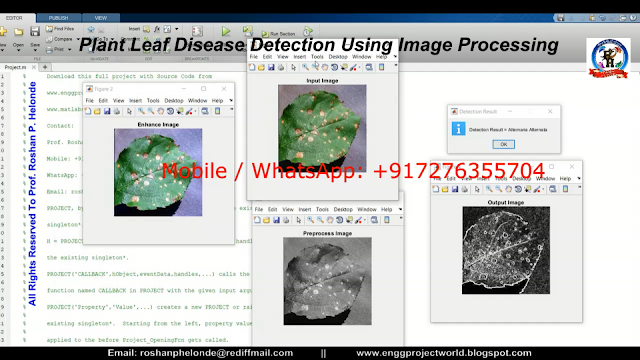This screenshot has height=360, width=640.
Task: Click the Insert Colorbar icon in Input Image toolbar
Action: pos(382,67)
